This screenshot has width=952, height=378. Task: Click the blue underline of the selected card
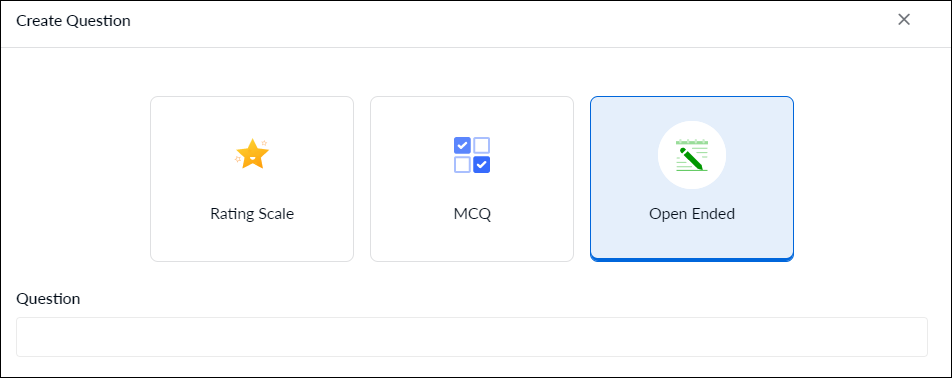(692, 259)
